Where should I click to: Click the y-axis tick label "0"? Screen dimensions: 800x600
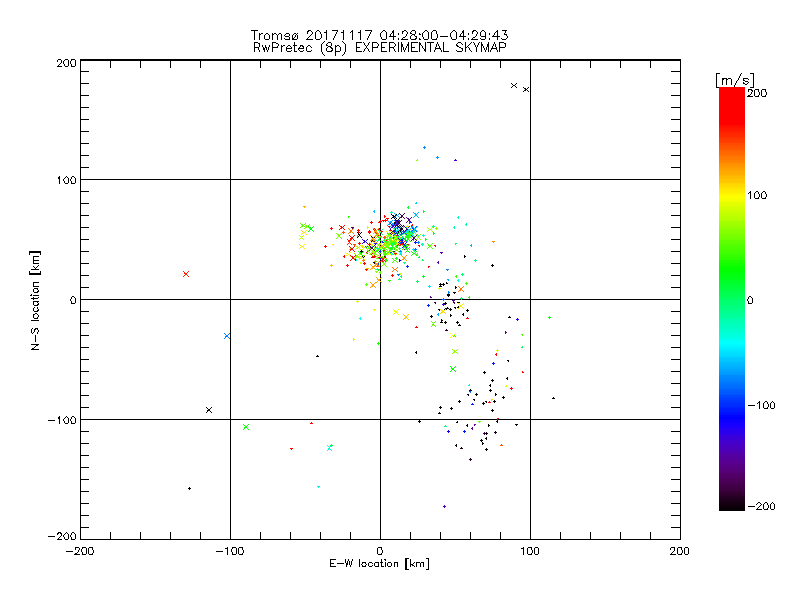point(73,300)
